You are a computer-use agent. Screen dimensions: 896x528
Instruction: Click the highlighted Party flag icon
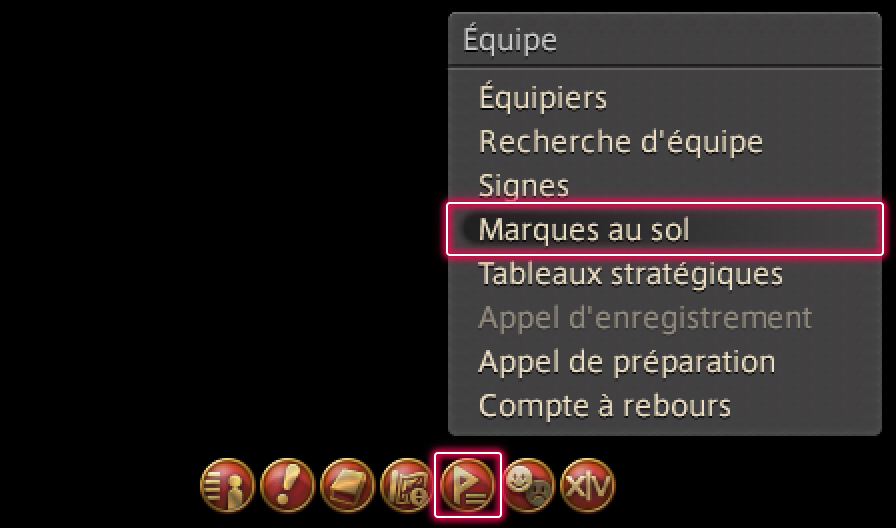click(x=467, y=485)
